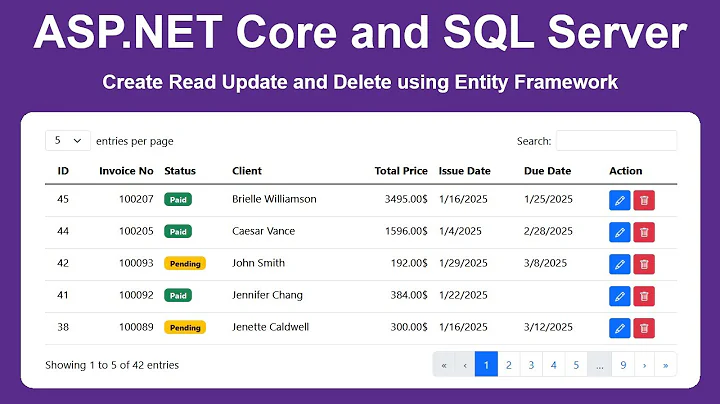Select page 4 in pagination
The image size is (720, 404).
pyautogui.click(x=554, y=365)
